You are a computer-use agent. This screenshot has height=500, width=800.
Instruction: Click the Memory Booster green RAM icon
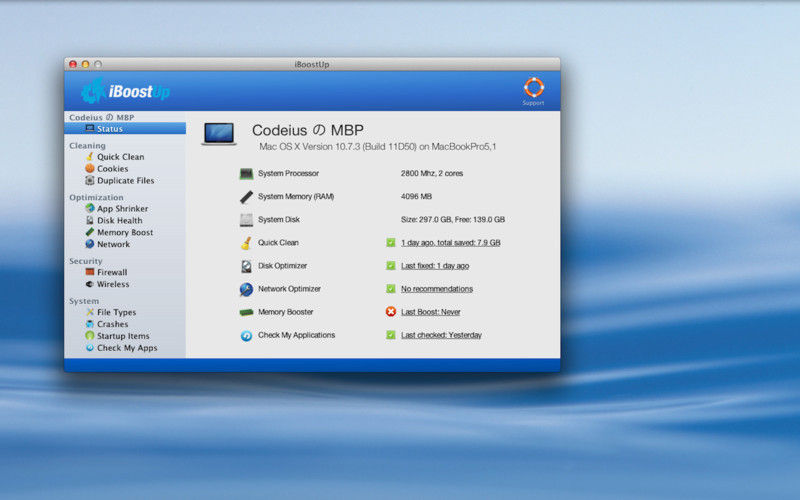tap(246, 312)
